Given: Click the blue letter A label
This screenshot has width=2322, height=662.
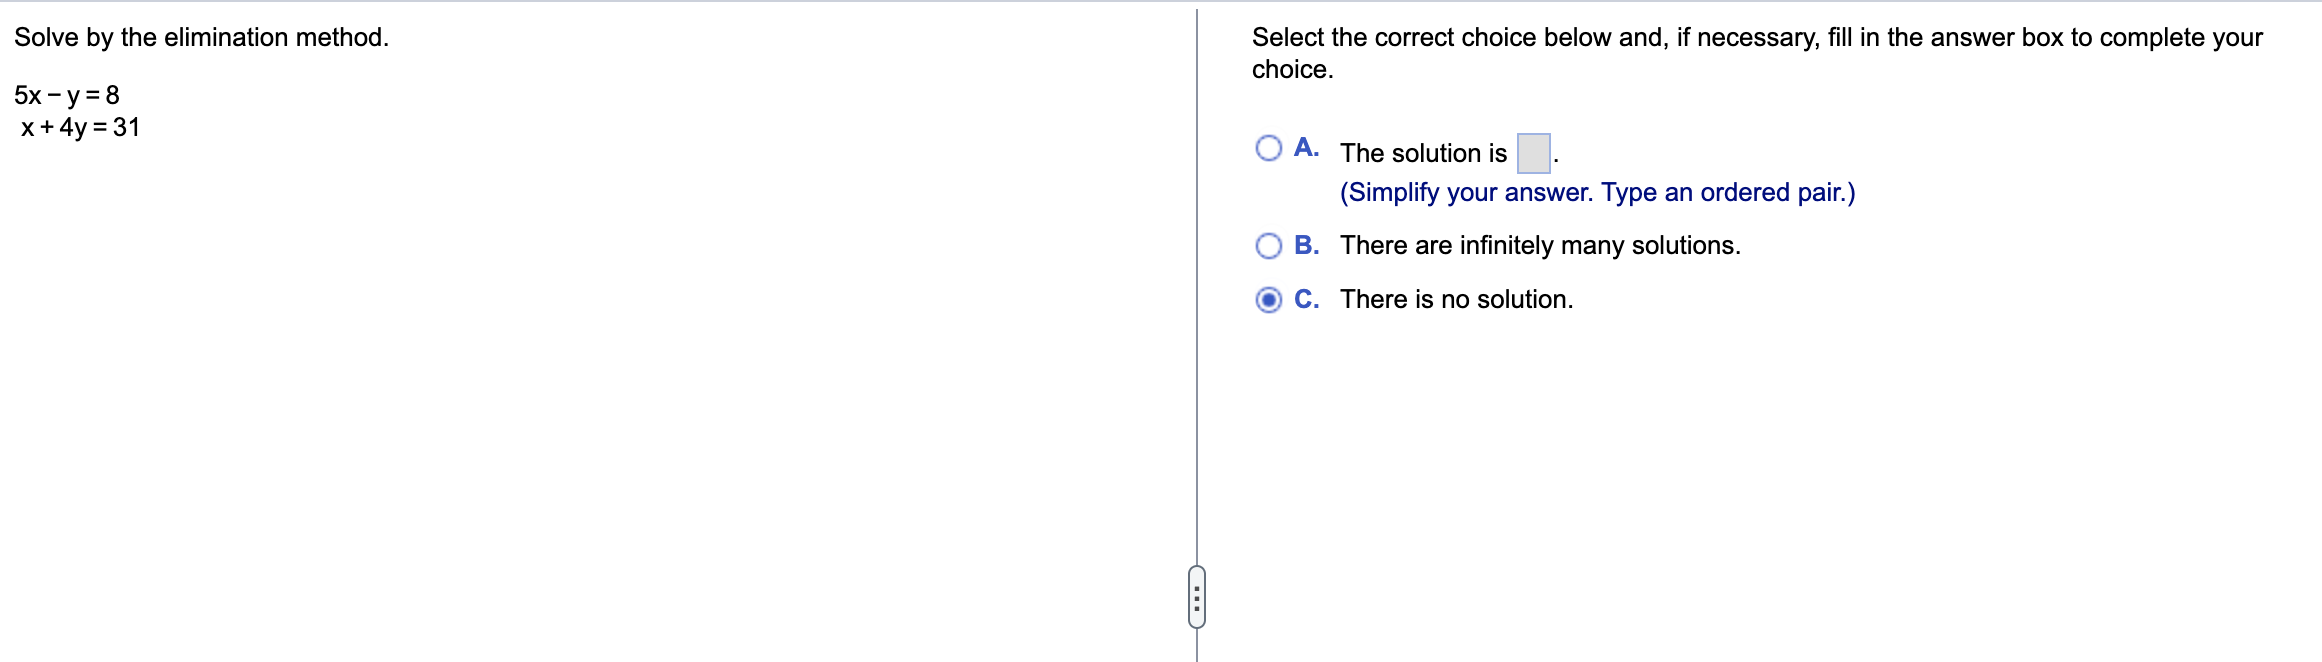Looking at the screenshot, I should tap(1306, 146).
